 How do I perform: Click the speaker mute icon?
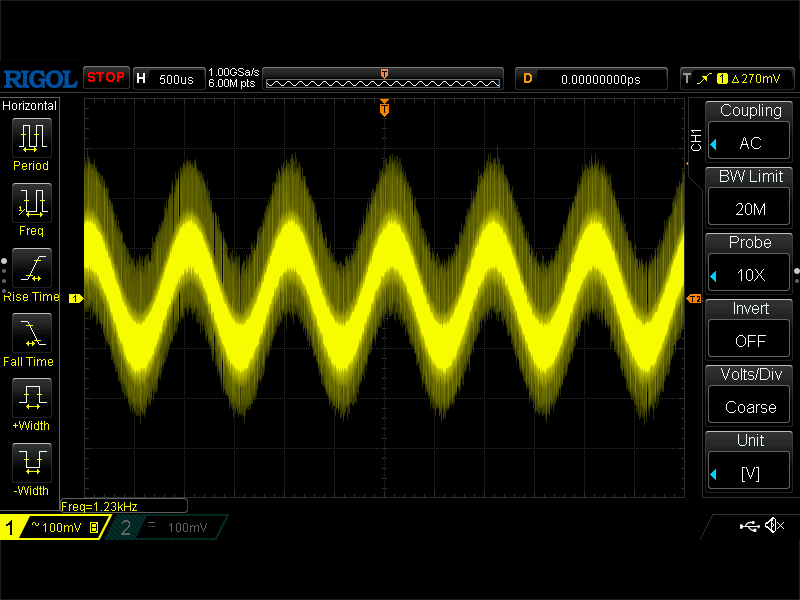pos(773,526)
